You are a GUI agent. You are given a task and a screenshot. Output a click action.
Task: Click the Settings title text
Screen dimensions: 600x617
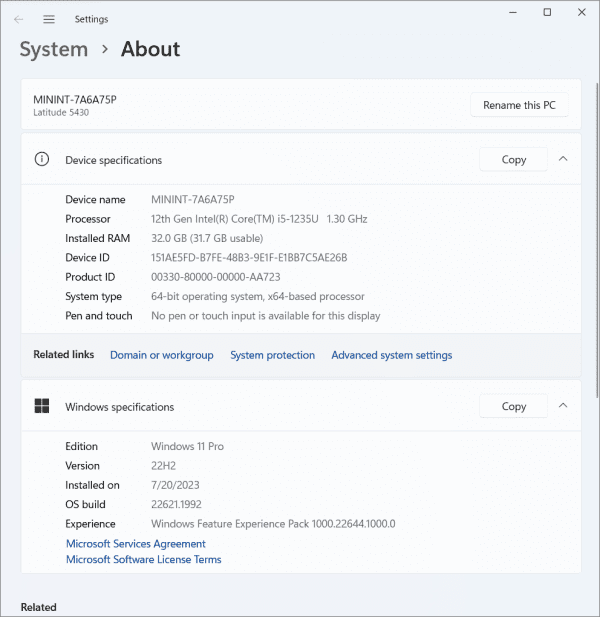[x=91, y=19]
